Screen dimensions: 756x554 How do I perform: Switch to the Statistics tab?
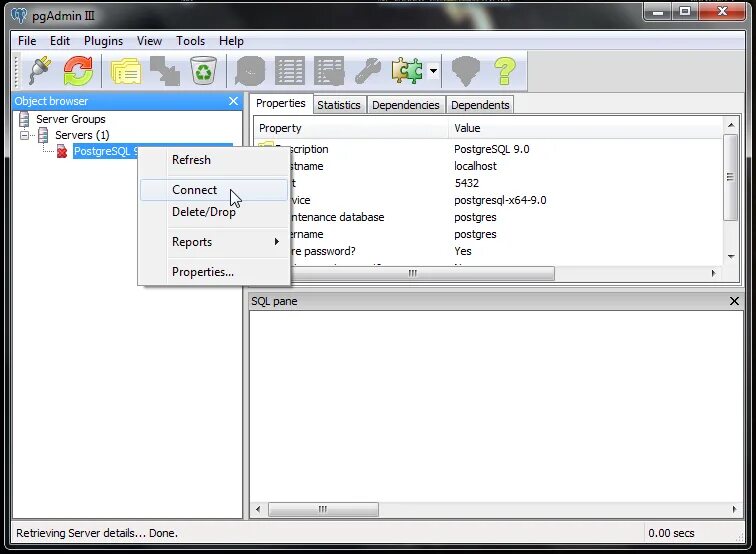click(339, 105)
